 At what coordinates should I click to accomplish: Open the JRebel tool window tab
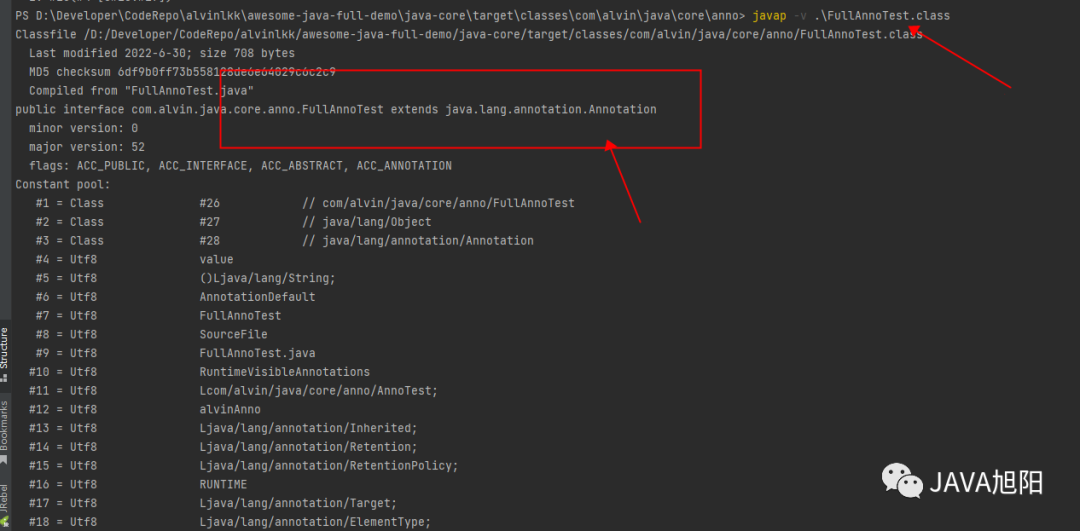coord(5,507)
